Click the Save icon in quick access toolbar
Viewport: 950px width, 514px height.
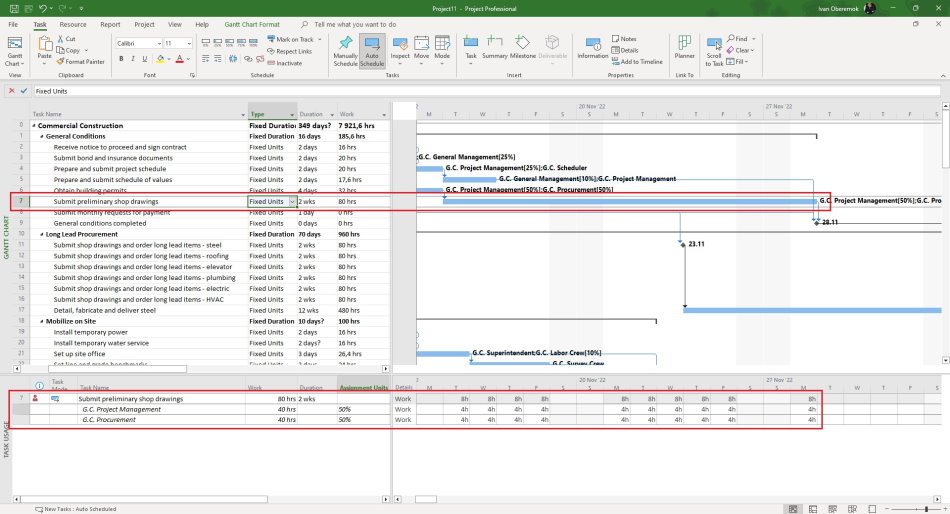(13, 8)
